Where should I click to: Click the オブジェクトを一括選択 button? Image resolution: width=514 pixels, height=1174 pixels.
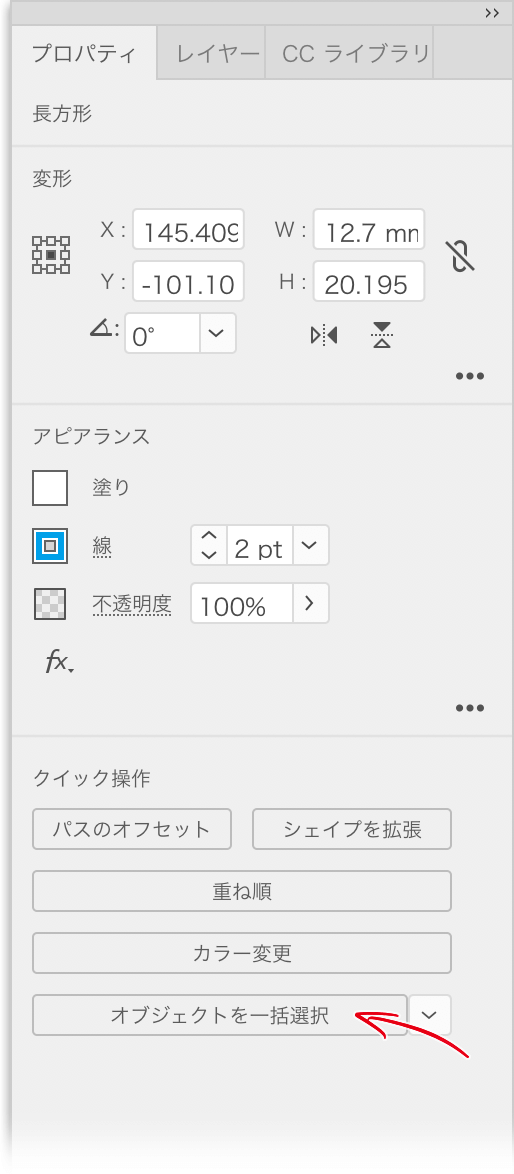coord(220,1015)
